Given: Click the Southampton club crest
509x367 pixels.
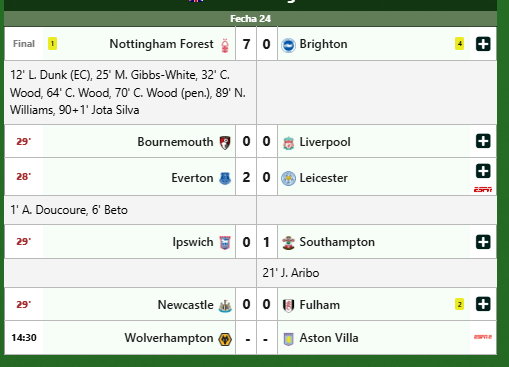Looking at the screenshot, I should coord(288,243).
